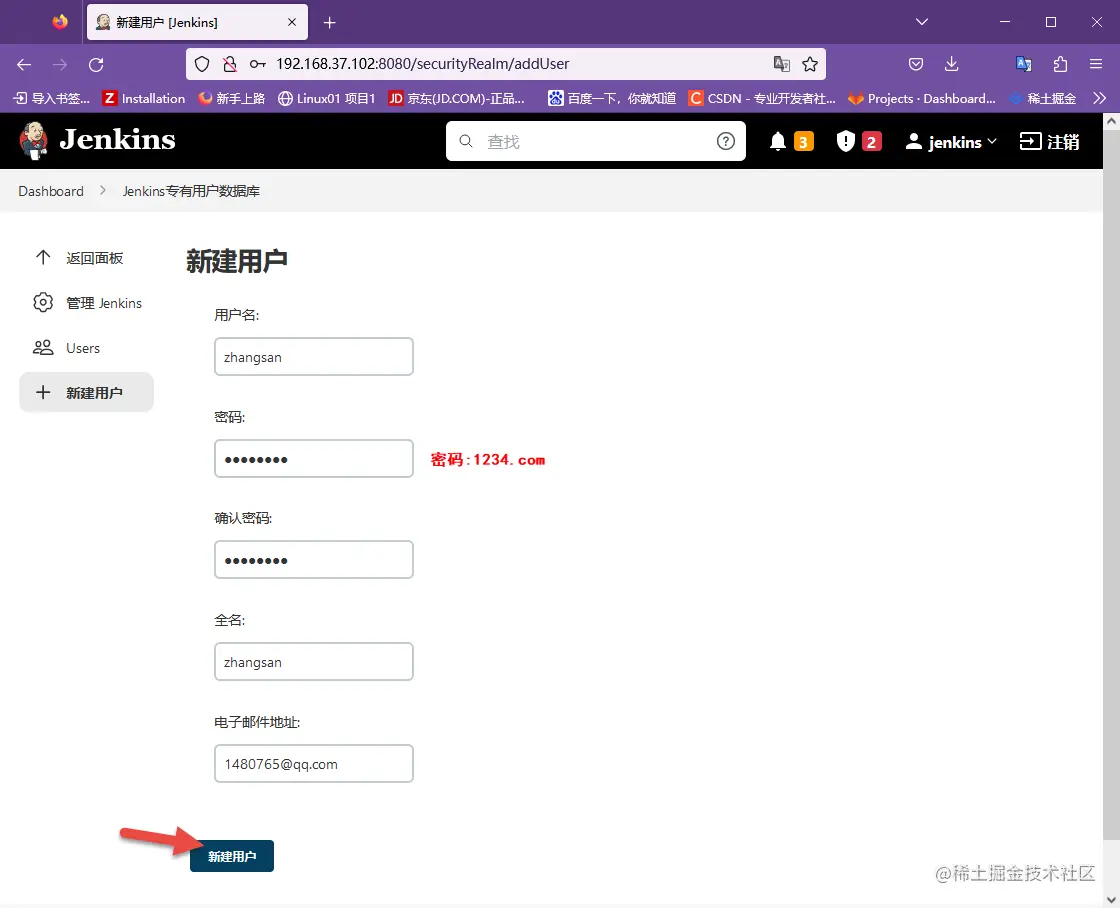Click Jenkins专有用户数据库 breadcrumb
This screenshot has height=908, width=1120.
(191, 191)
